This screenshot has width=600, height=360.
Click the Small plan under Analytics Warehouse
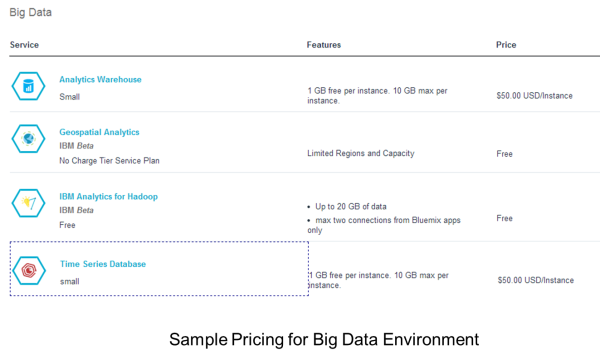click(x=70, y=97)
